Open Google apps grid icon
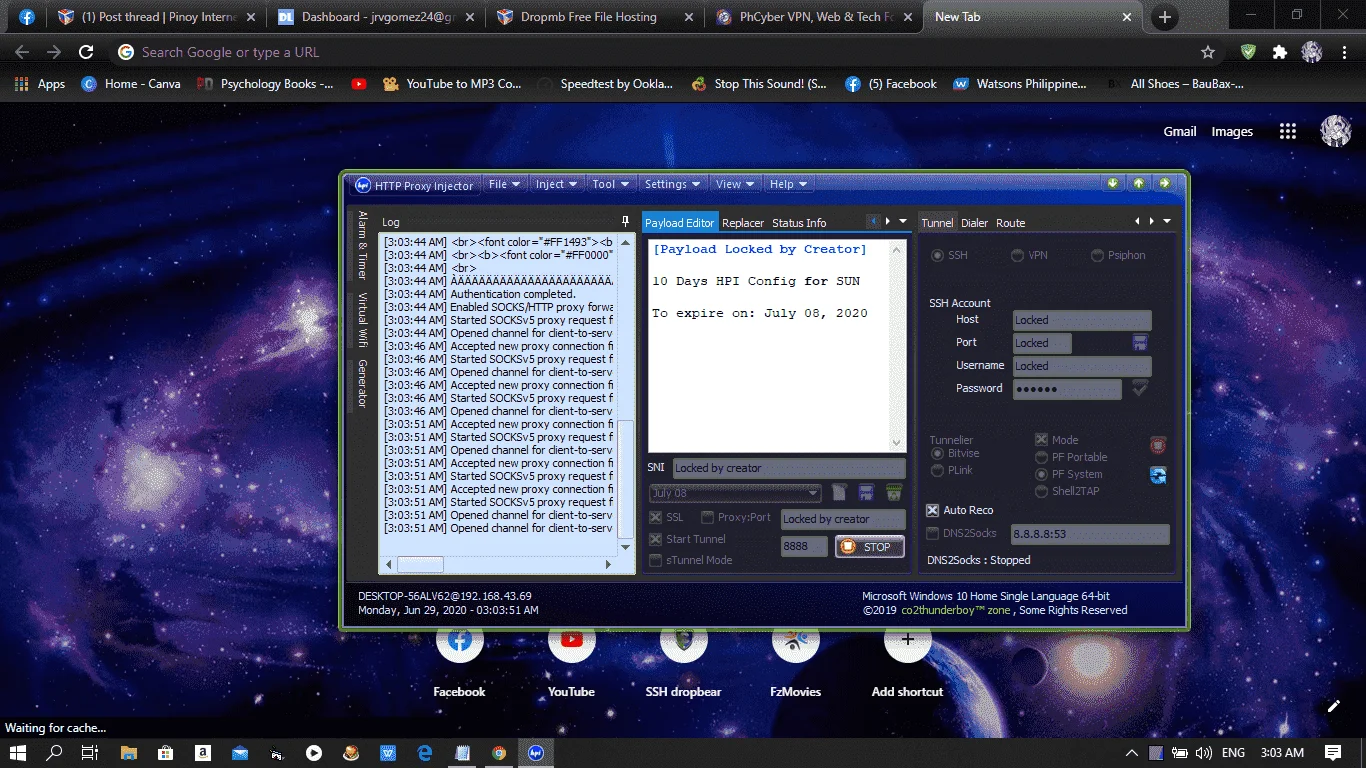Image resolution: width=1366 pixels, height=768 pixels. tap(1288, 131)
